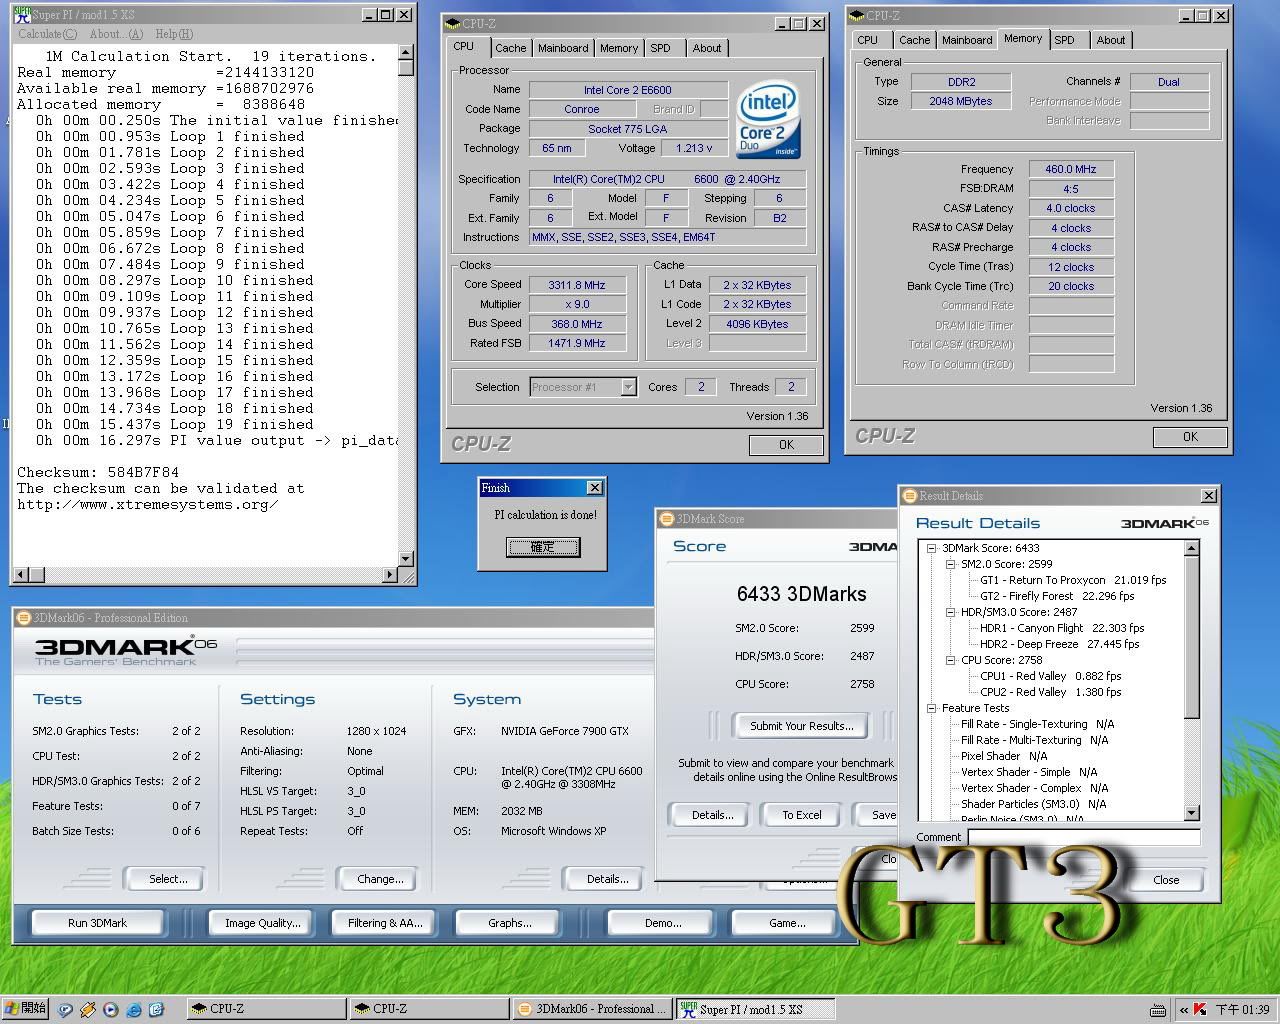The image size is (1280, 1024).
Task: Click To Excel in 3DMark Score window
Action: pyautogui.click(x=802, y=815)
